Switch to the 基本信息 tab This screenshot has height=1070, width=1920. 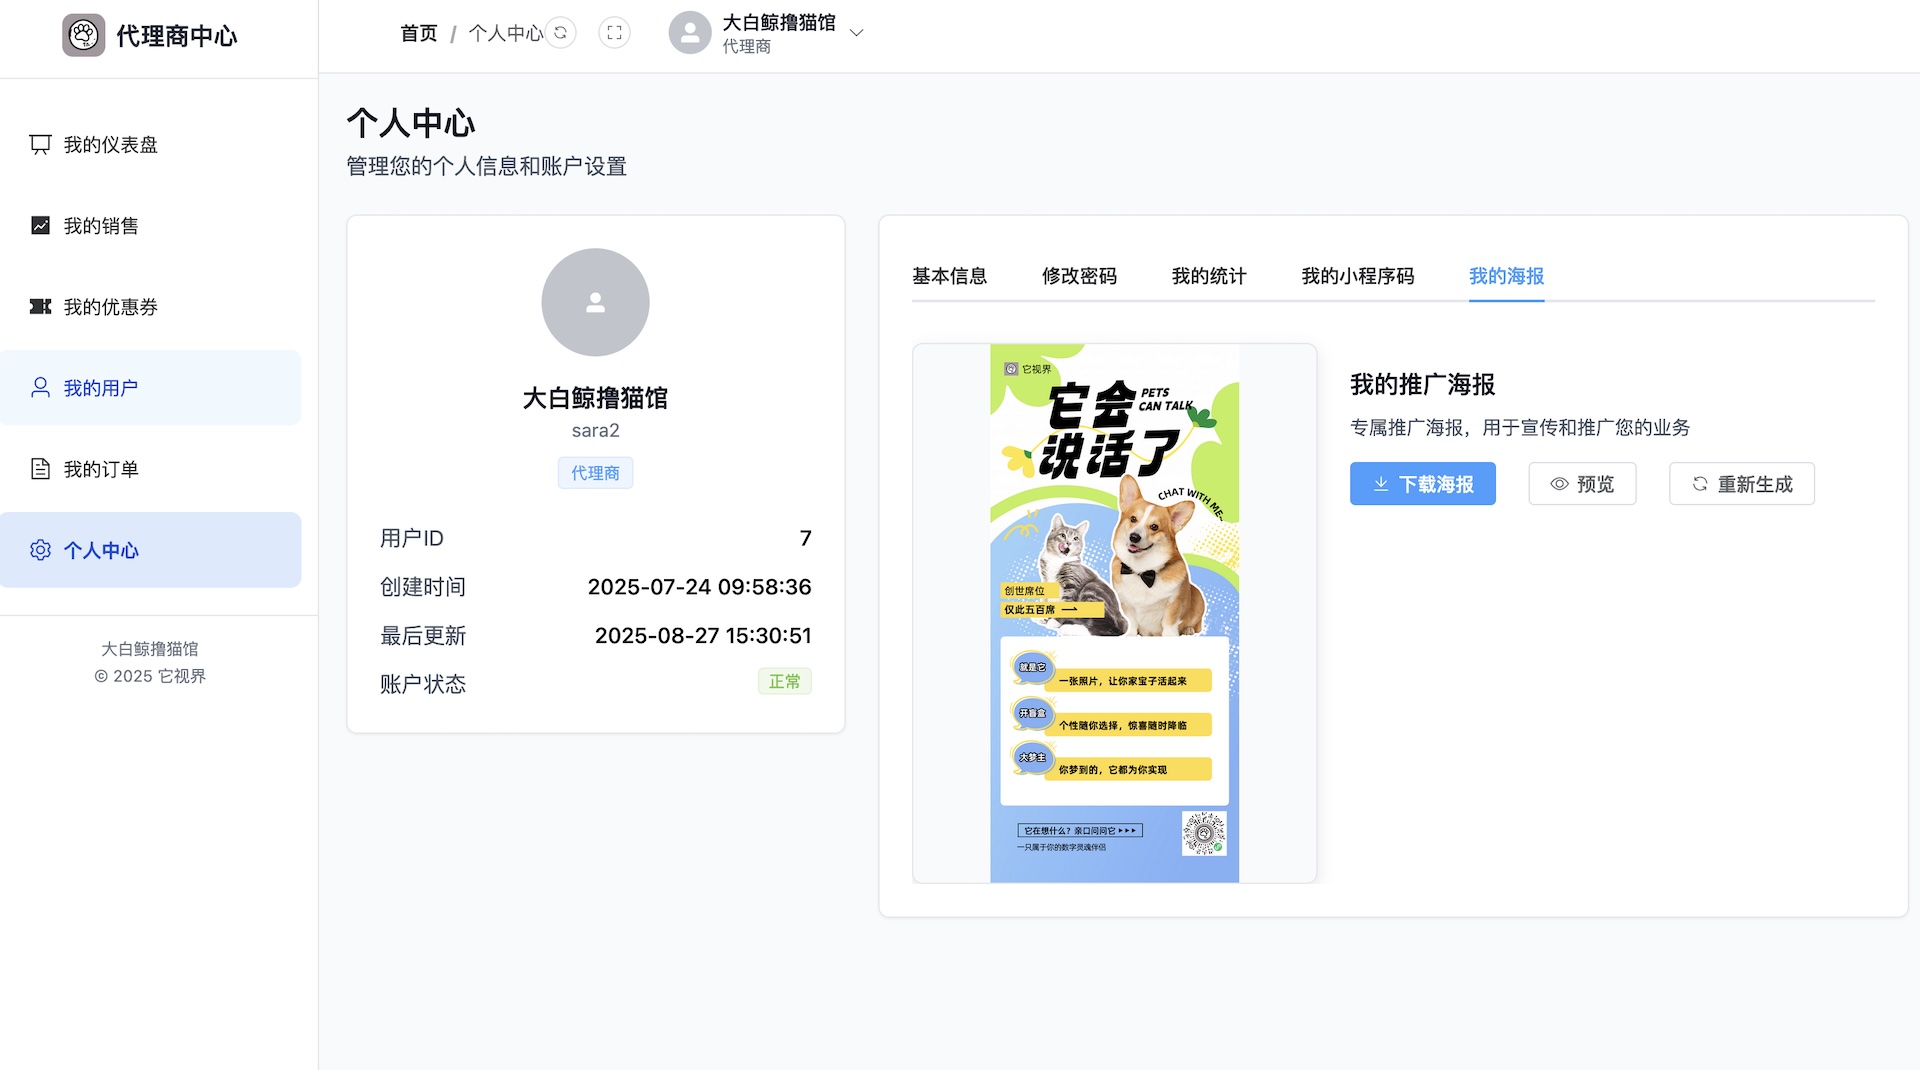[x=949, y=276]
